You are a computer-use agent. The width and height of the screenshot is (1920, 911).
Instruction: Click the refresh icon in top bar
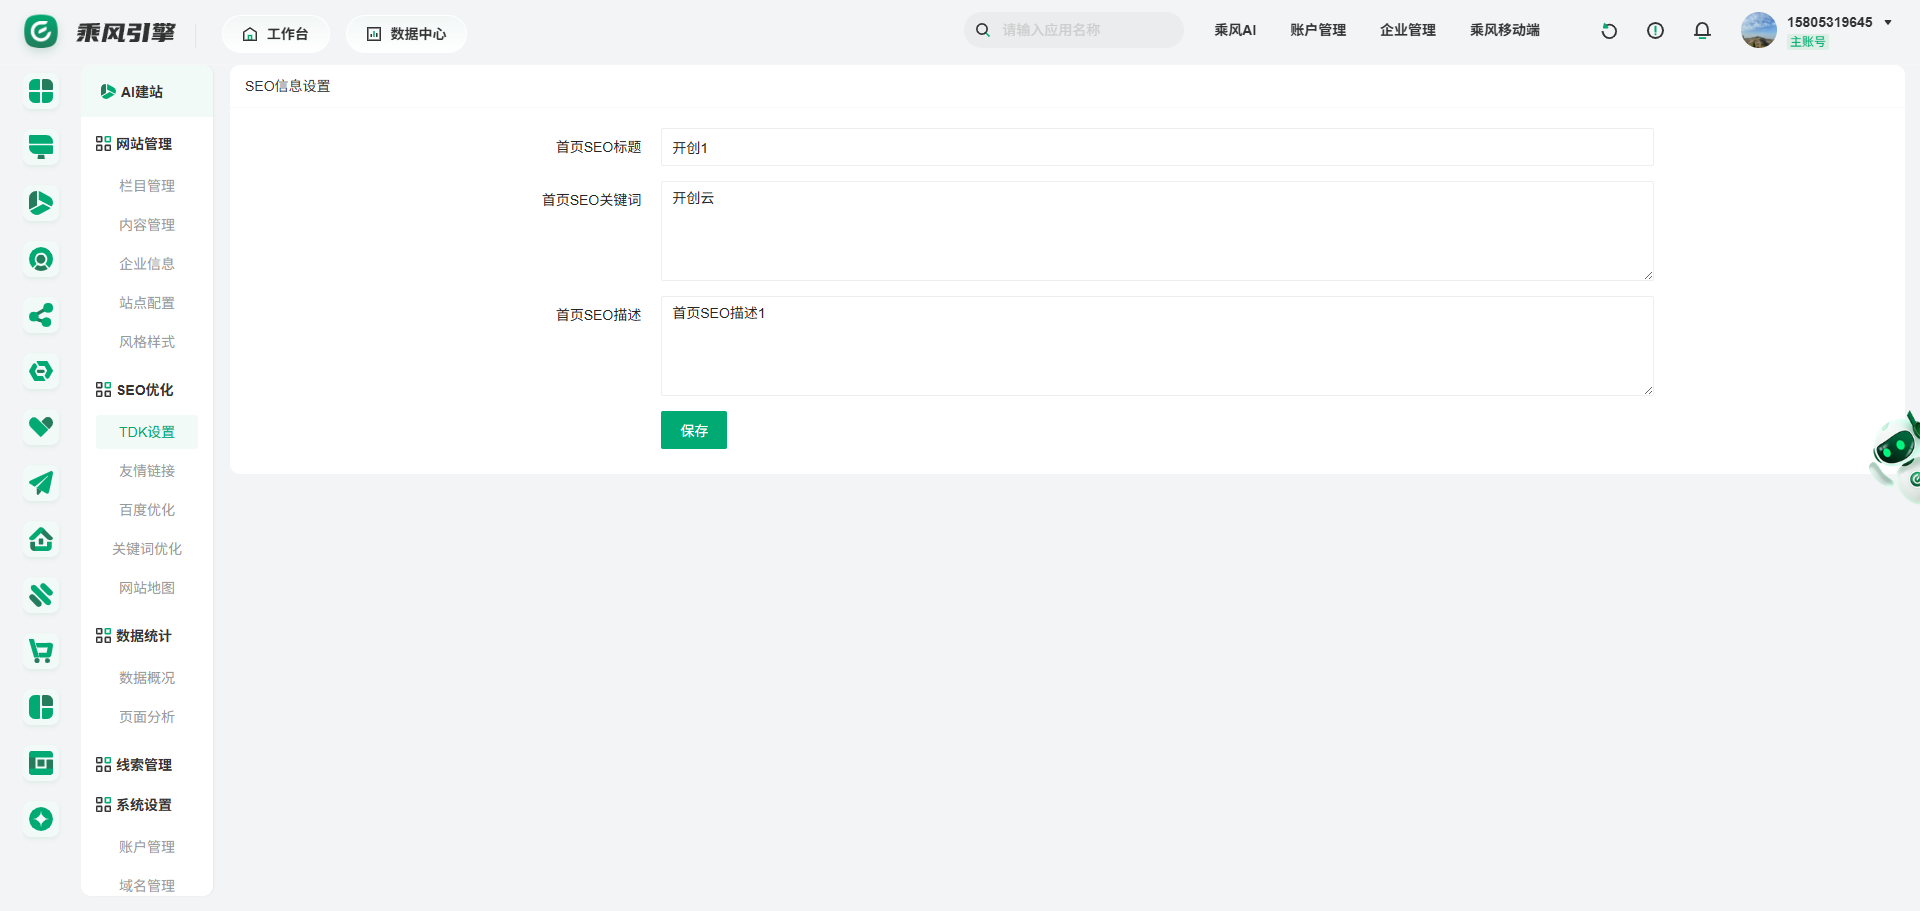[1609, 31]
